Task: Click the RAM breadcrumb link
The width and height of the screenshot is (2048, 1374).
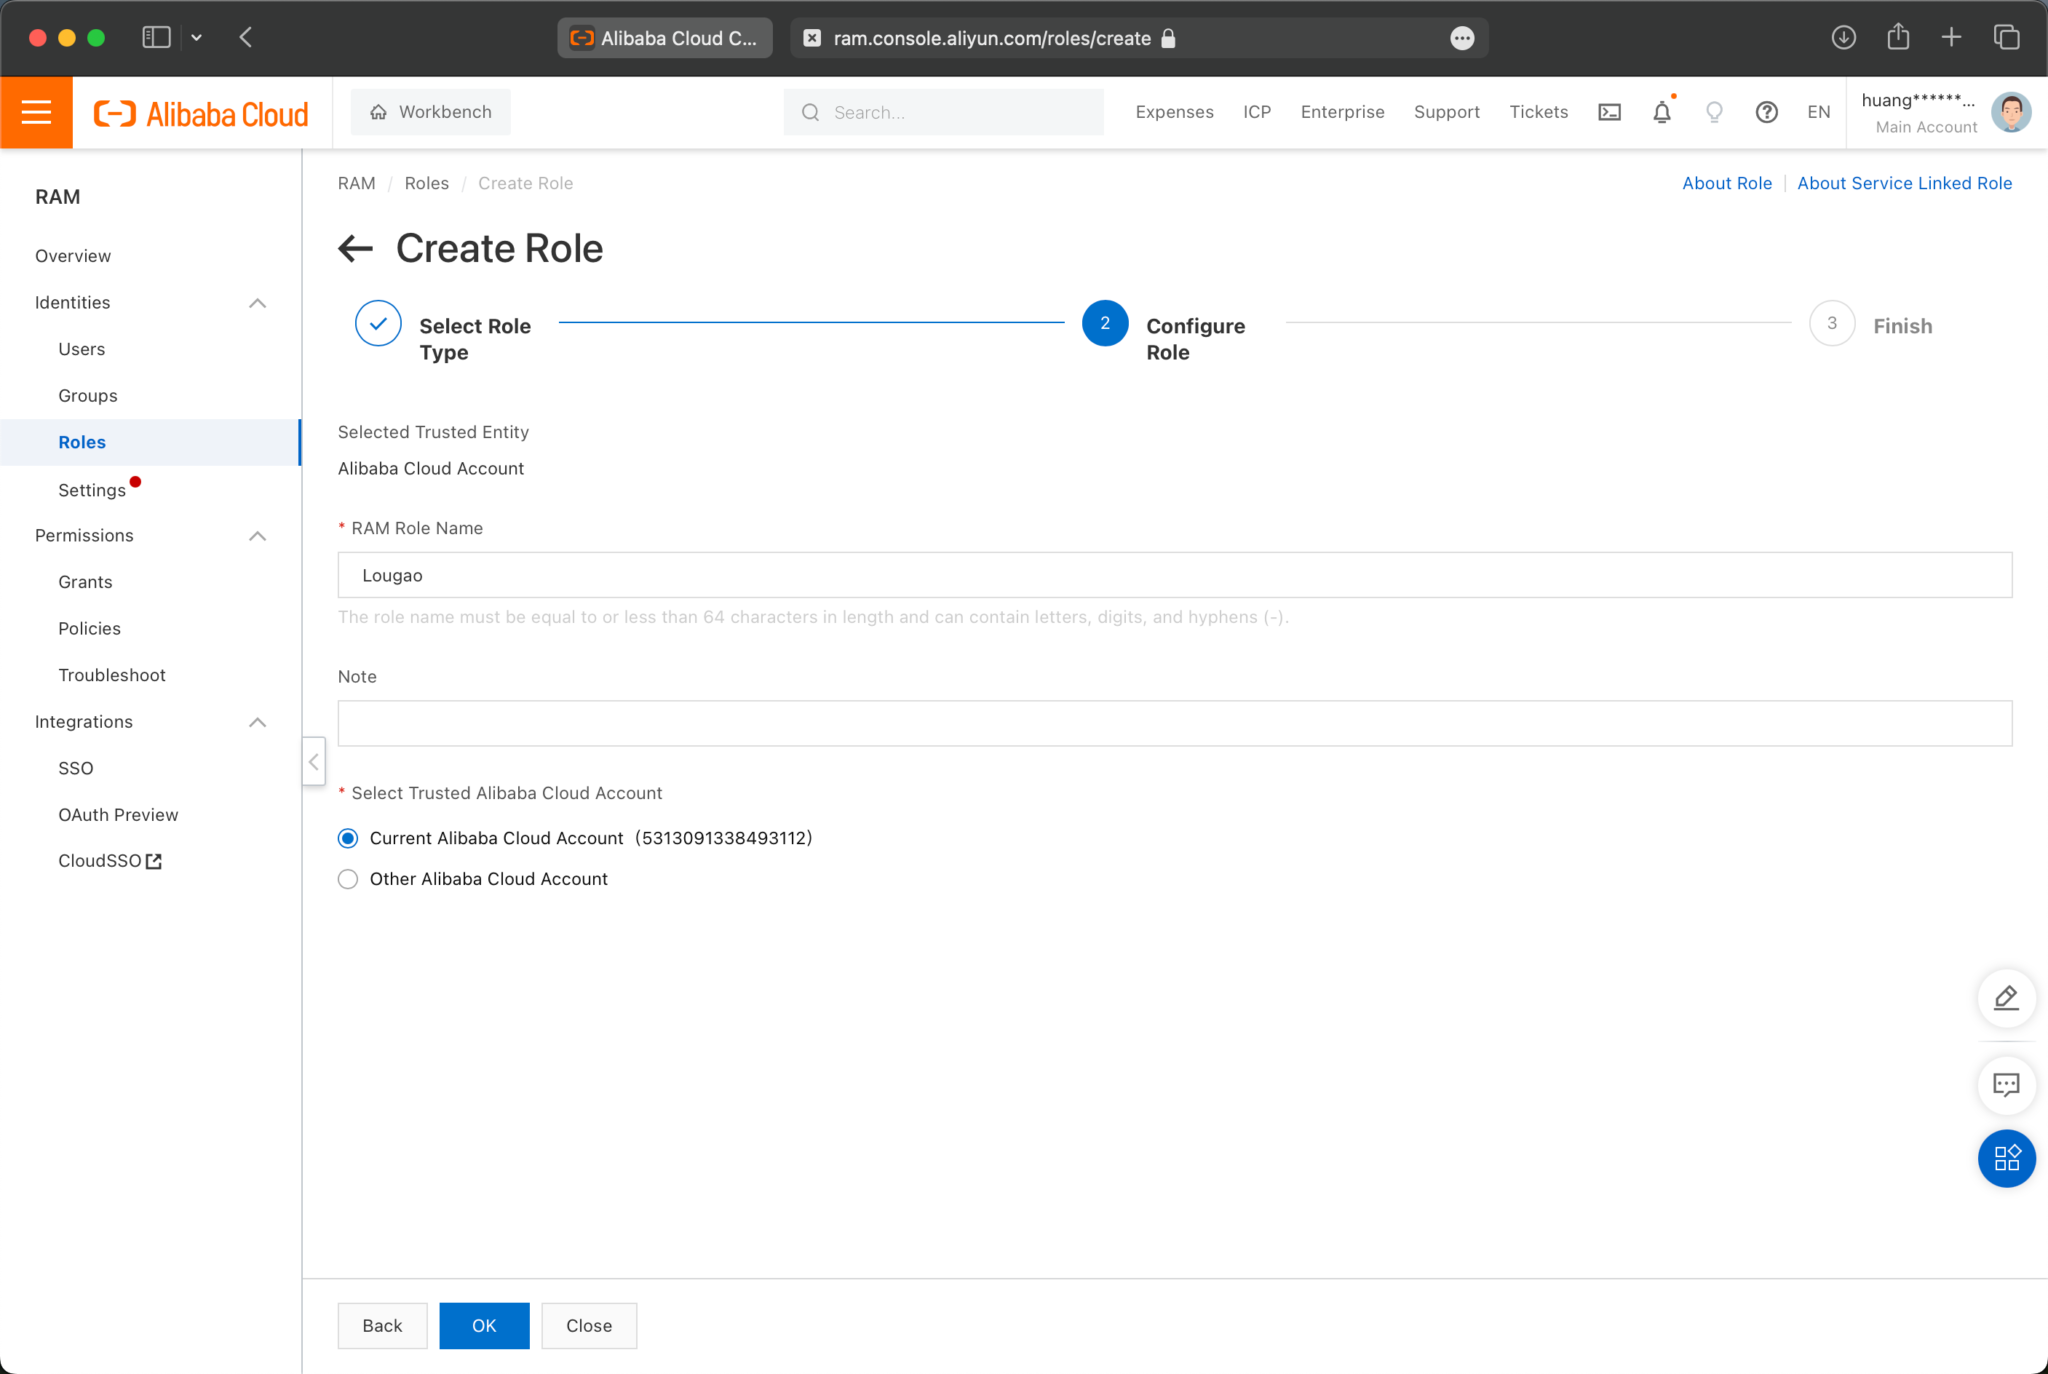Action: [x=356, y=182]
